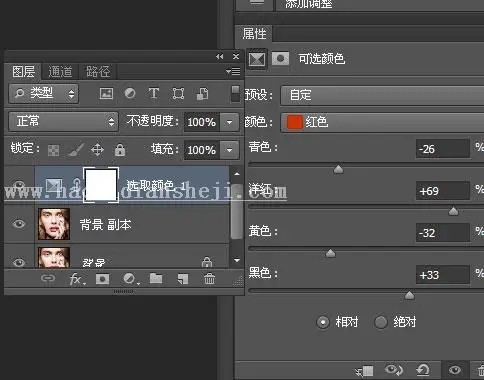Click the link layers icon
This screenshot has height=380, width=484.
coord(48,278)
